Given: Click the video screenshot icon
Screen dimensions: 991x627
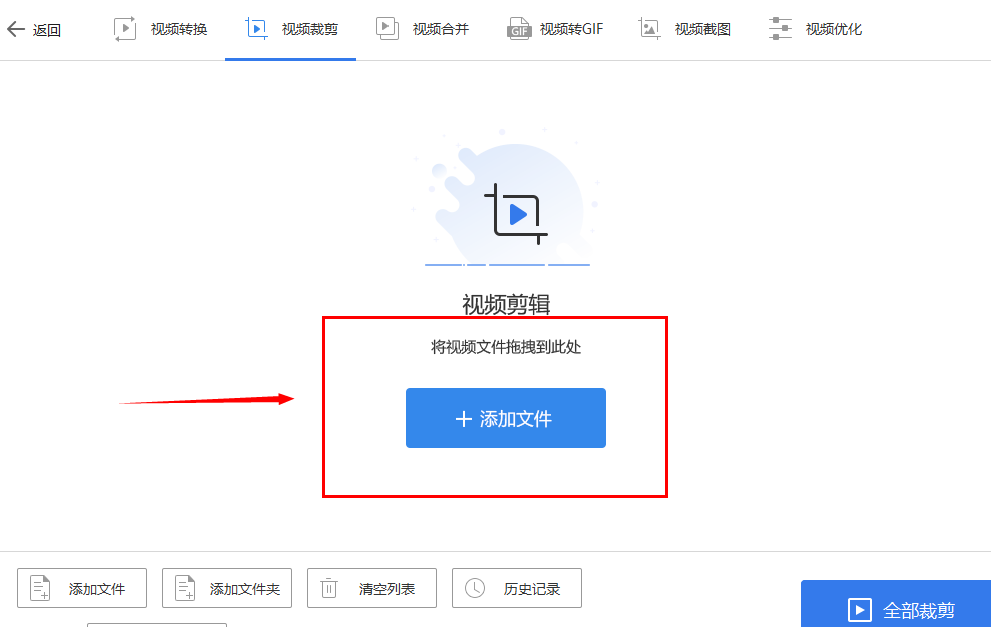Looking at the screenshot, I should point(649,28).
